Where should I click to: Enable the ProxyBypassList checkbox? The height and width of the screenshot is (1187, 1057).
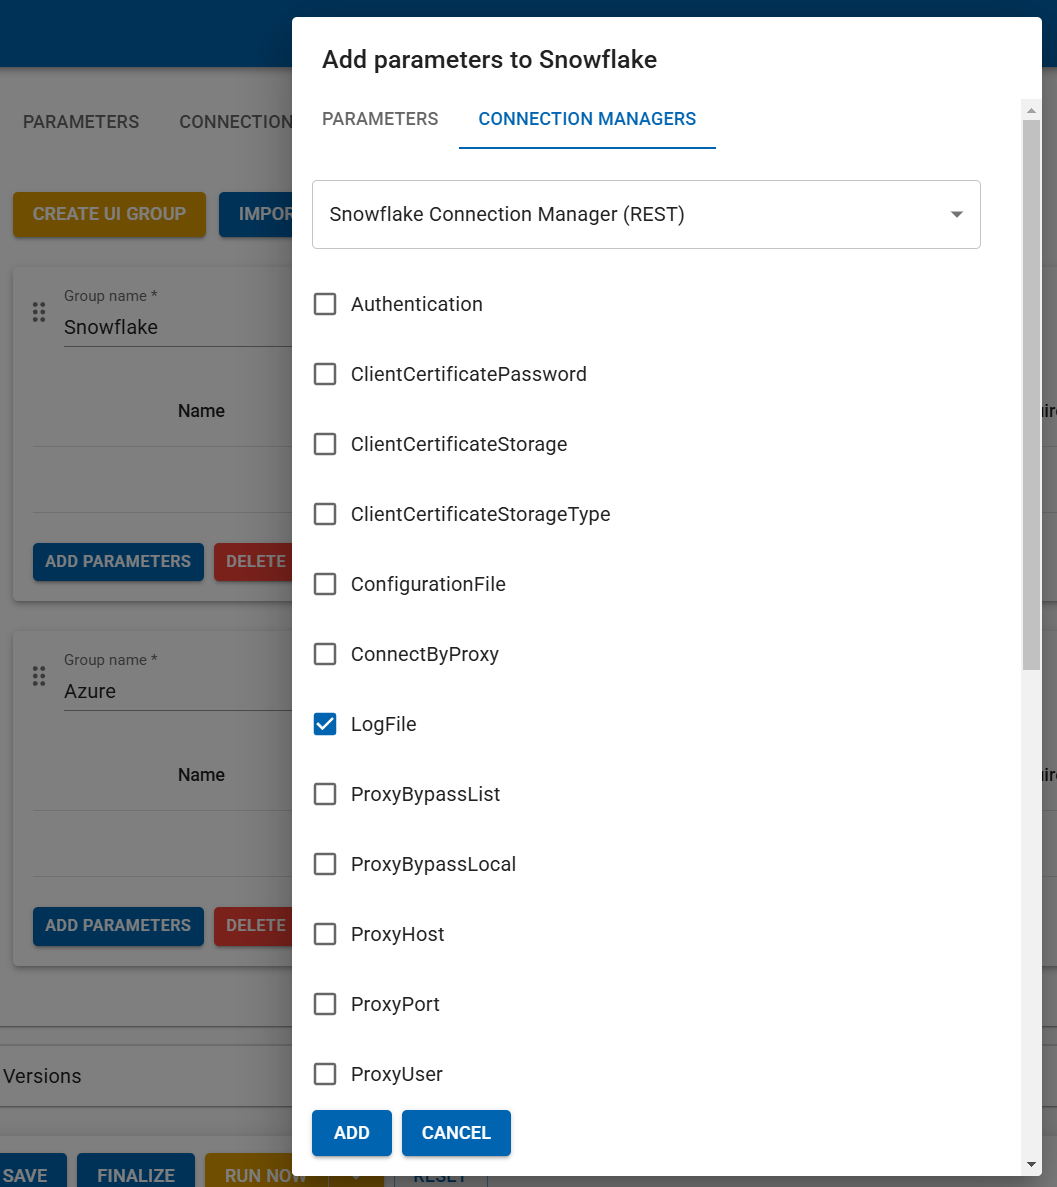[x=325, y=794]
